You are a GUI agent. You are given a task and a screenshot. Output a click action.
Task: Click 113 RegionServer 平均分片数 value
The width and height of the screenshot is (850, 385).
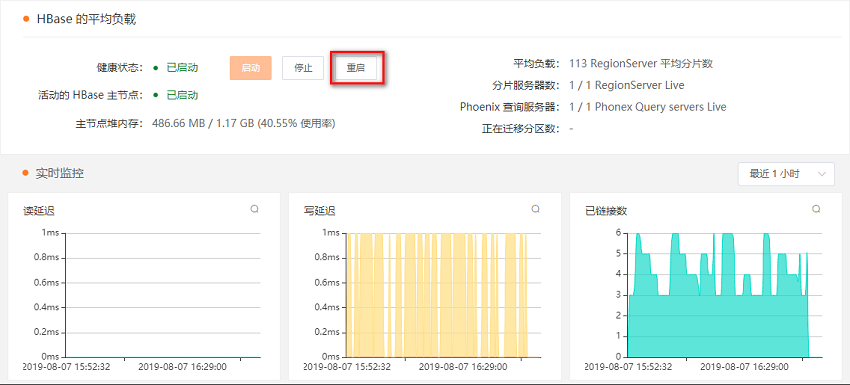pos(641,63)
